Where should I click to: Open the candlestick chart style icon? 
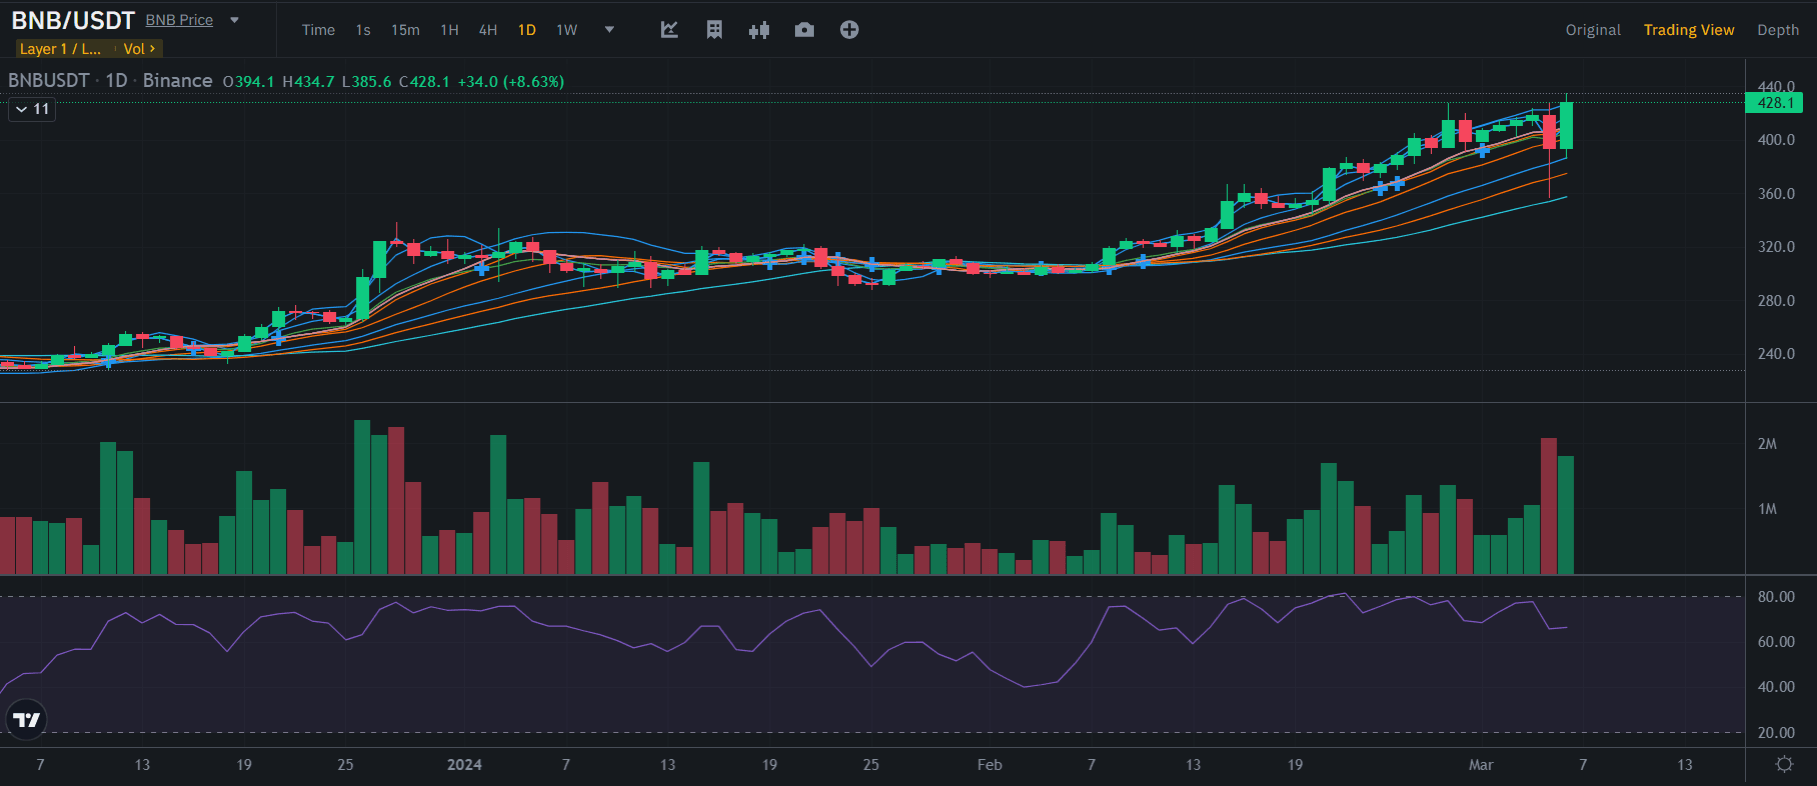[759, 30]
